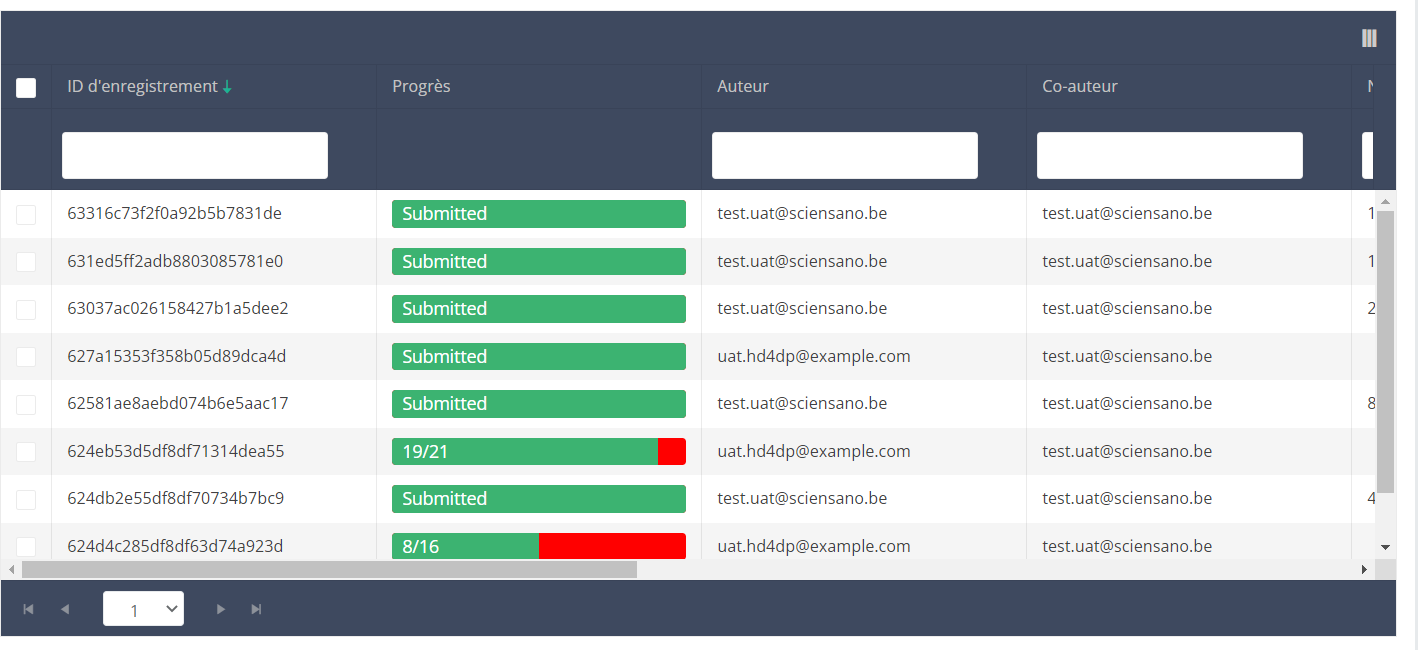
Task: Click the Submitted badge for record 63037ac026158427b1a5dee2
Action: pyautogui.click(x=538, y=309)
